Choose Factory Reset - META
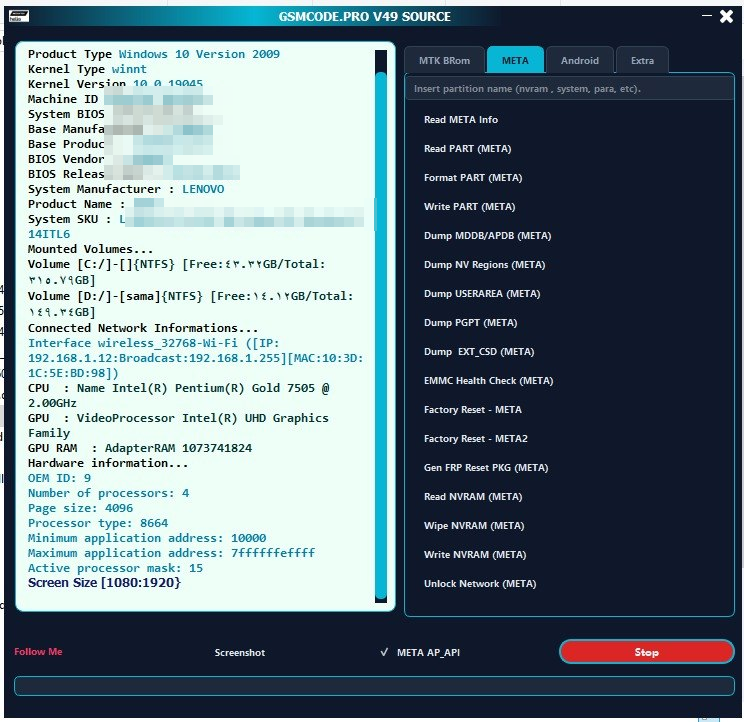744x722 pixels. [x=473, y=409]
